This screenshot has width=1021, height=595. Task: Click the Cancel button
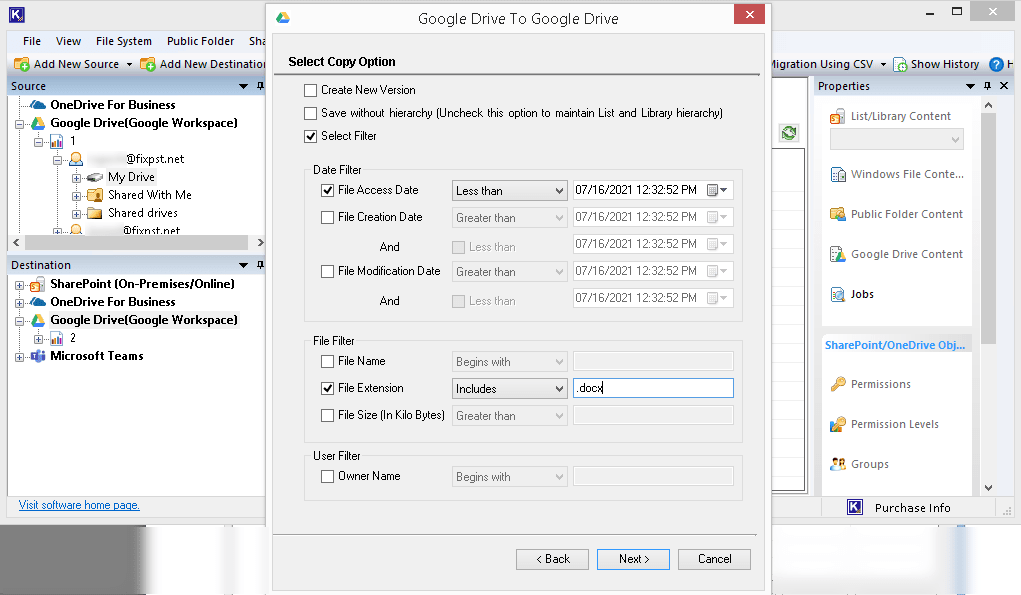click(x=714, y=559)
